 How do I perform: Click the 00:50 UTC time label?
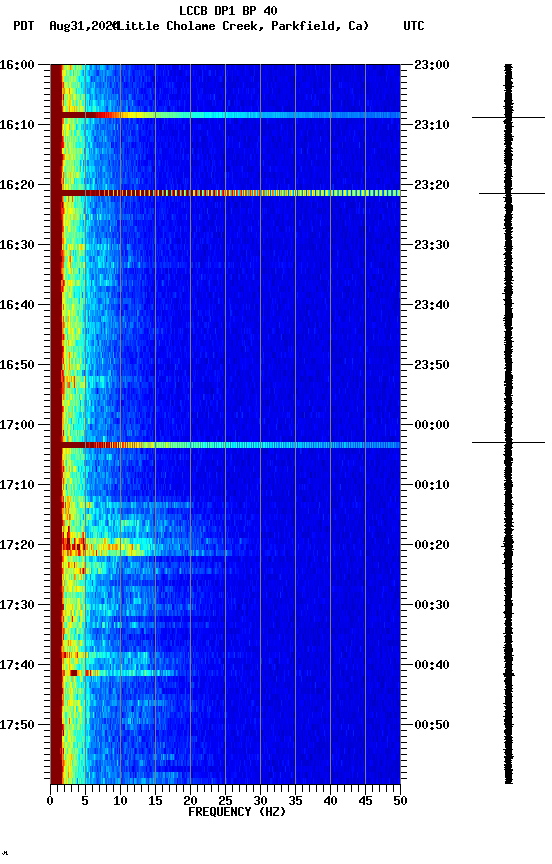click(x=432, y=725)
